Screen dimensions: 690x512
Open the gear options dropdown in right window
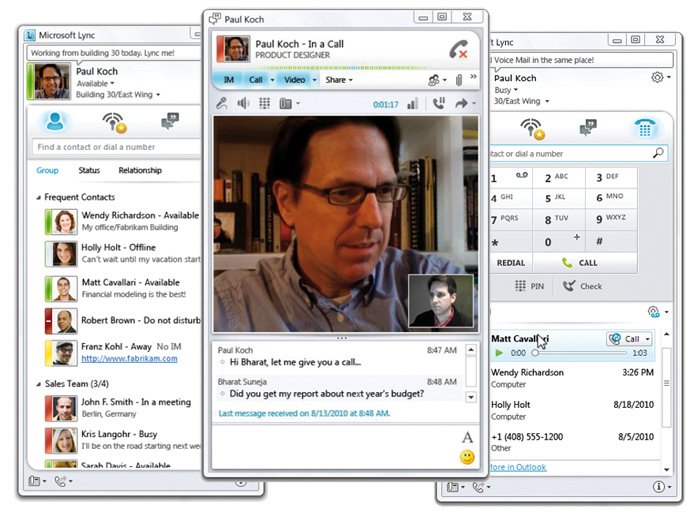658,78
